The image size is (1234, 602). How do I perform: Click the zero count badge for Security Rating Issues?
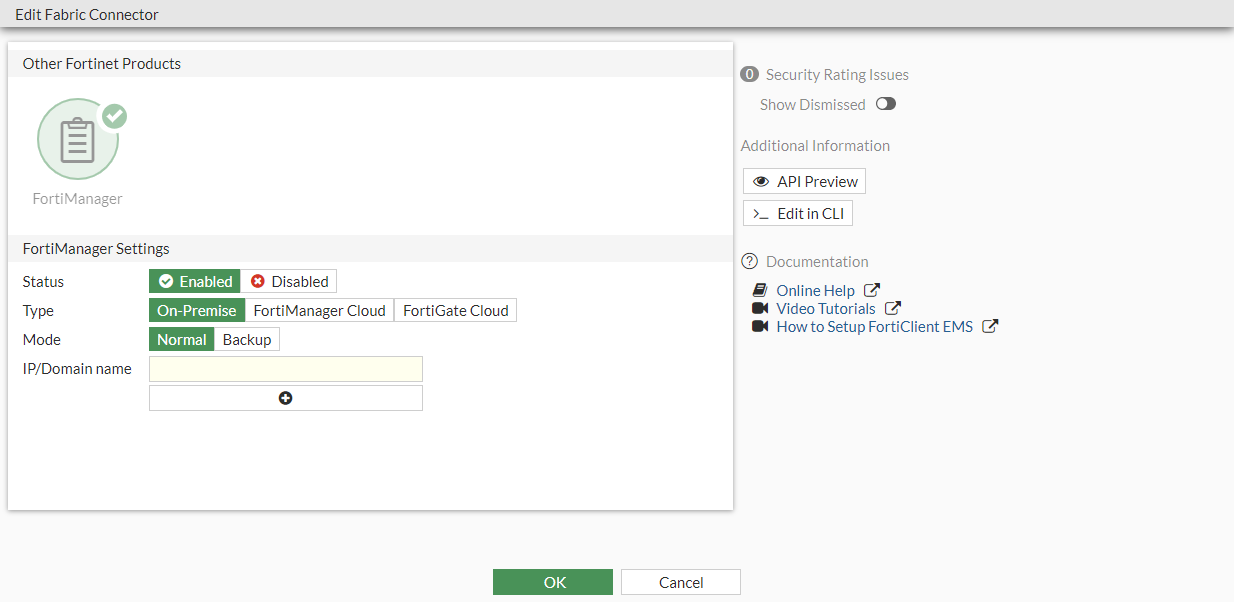click(x=750, y=74)
